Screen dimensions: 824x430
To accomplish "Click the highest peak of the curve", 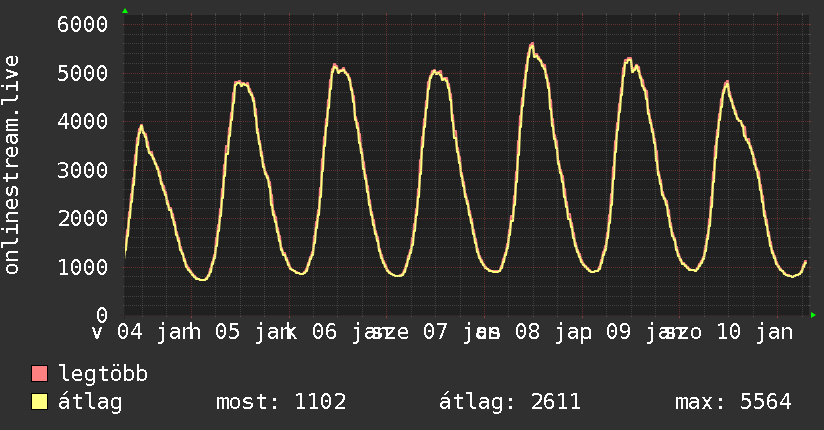I will (x=532, y=45).
